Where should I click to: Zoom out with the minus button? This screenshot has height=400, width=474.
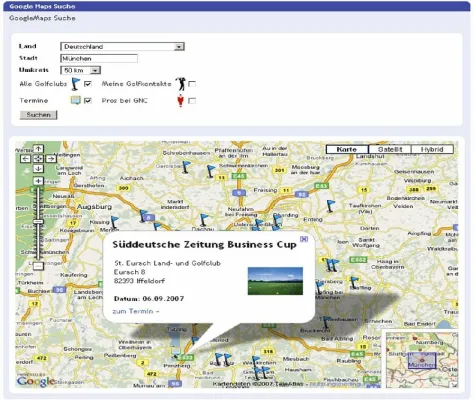click(38, 266)
